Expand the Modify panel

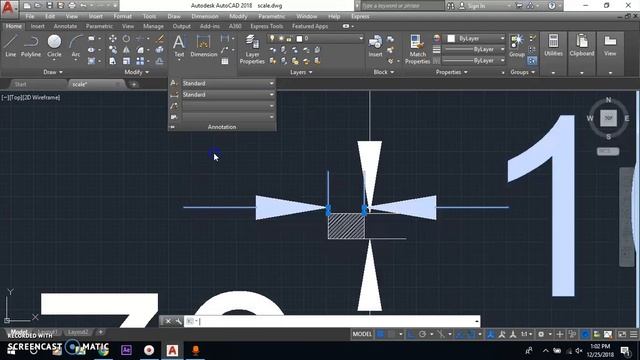[x=137, y=72]
